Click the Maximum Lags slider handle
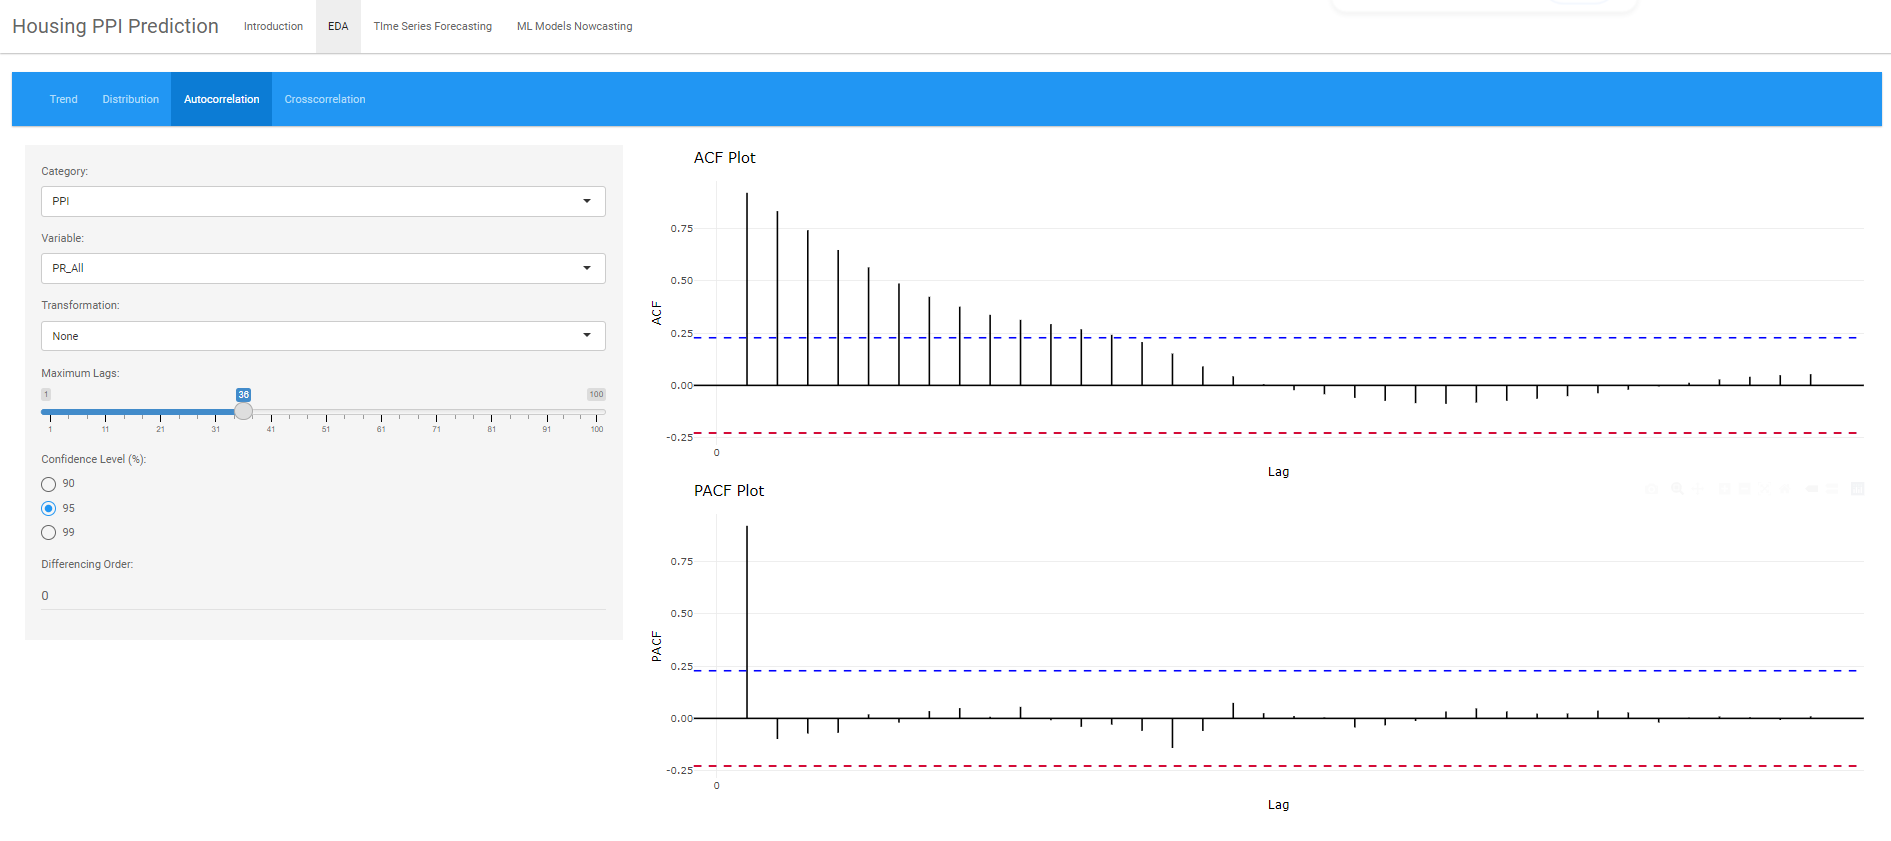Screen dimensions: 1891x841 click(x=243, y=411)
